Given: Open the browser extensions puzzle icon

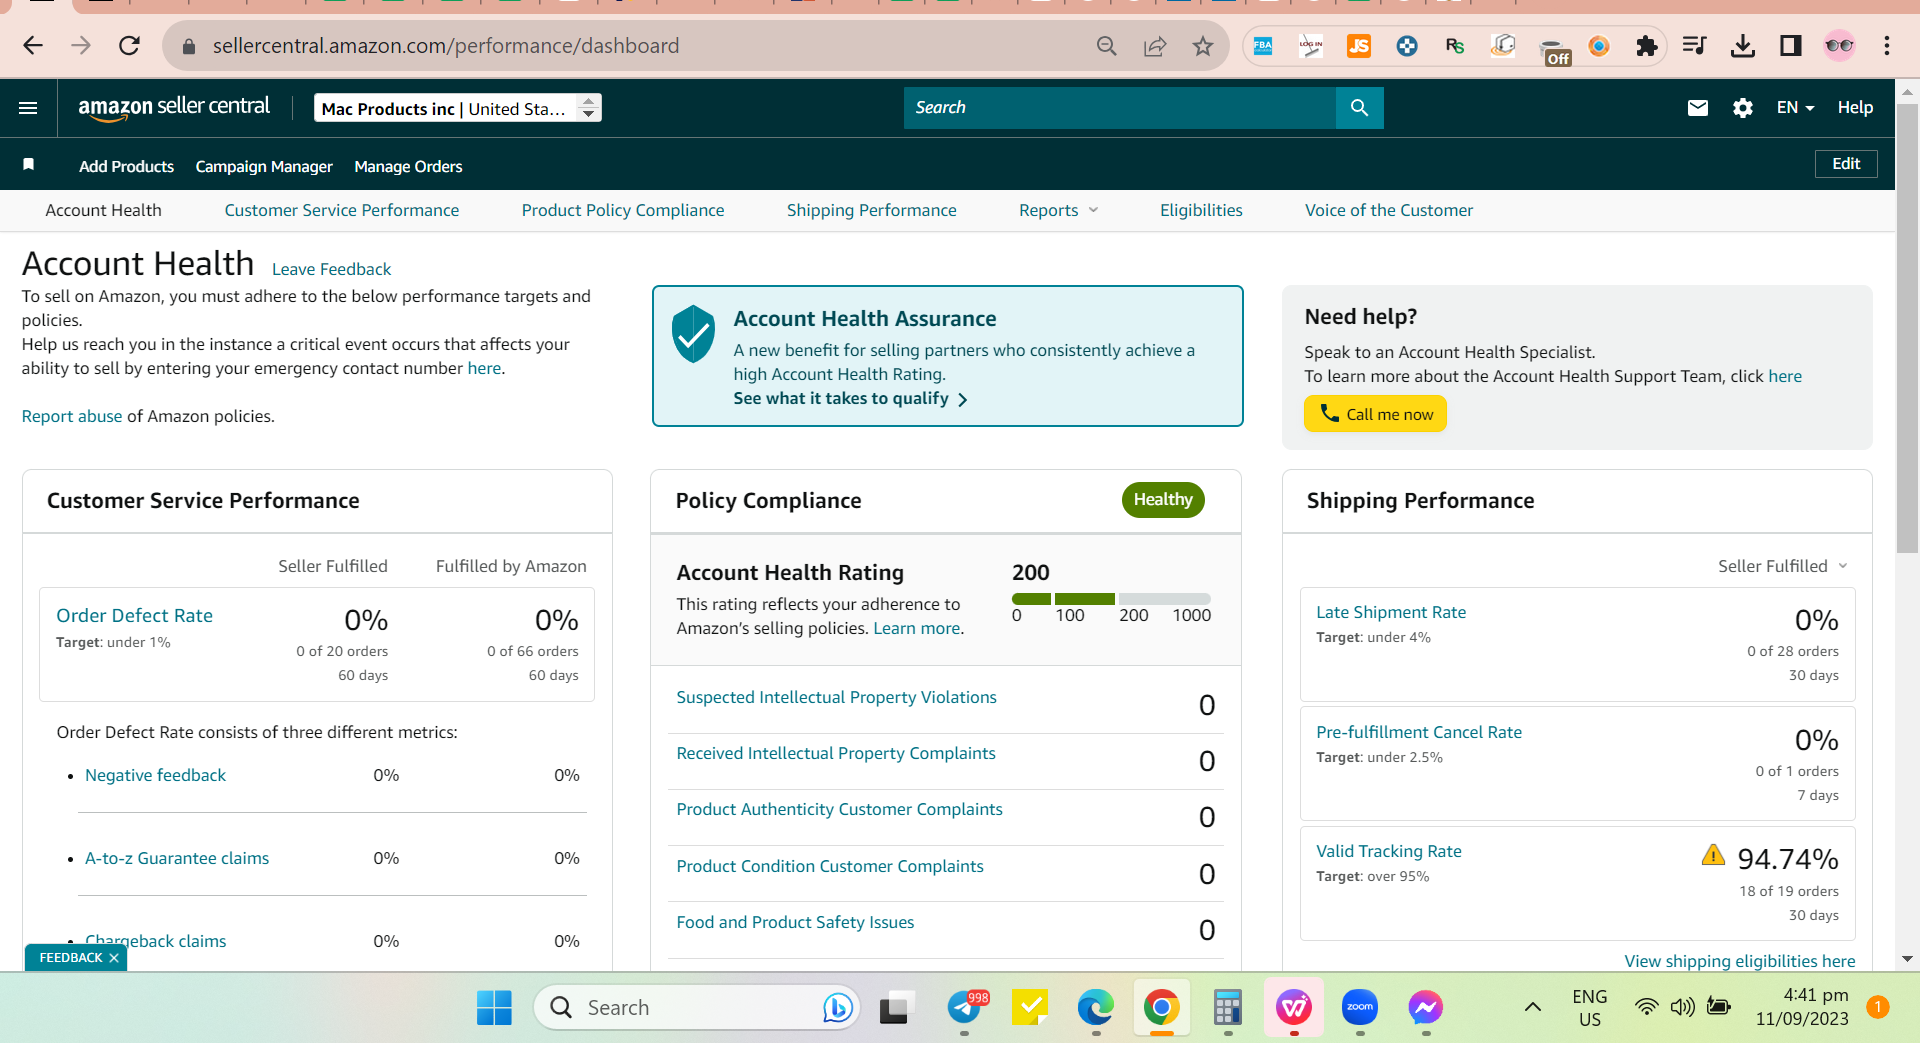Looking at the screenshot, I should point(1646,46).
